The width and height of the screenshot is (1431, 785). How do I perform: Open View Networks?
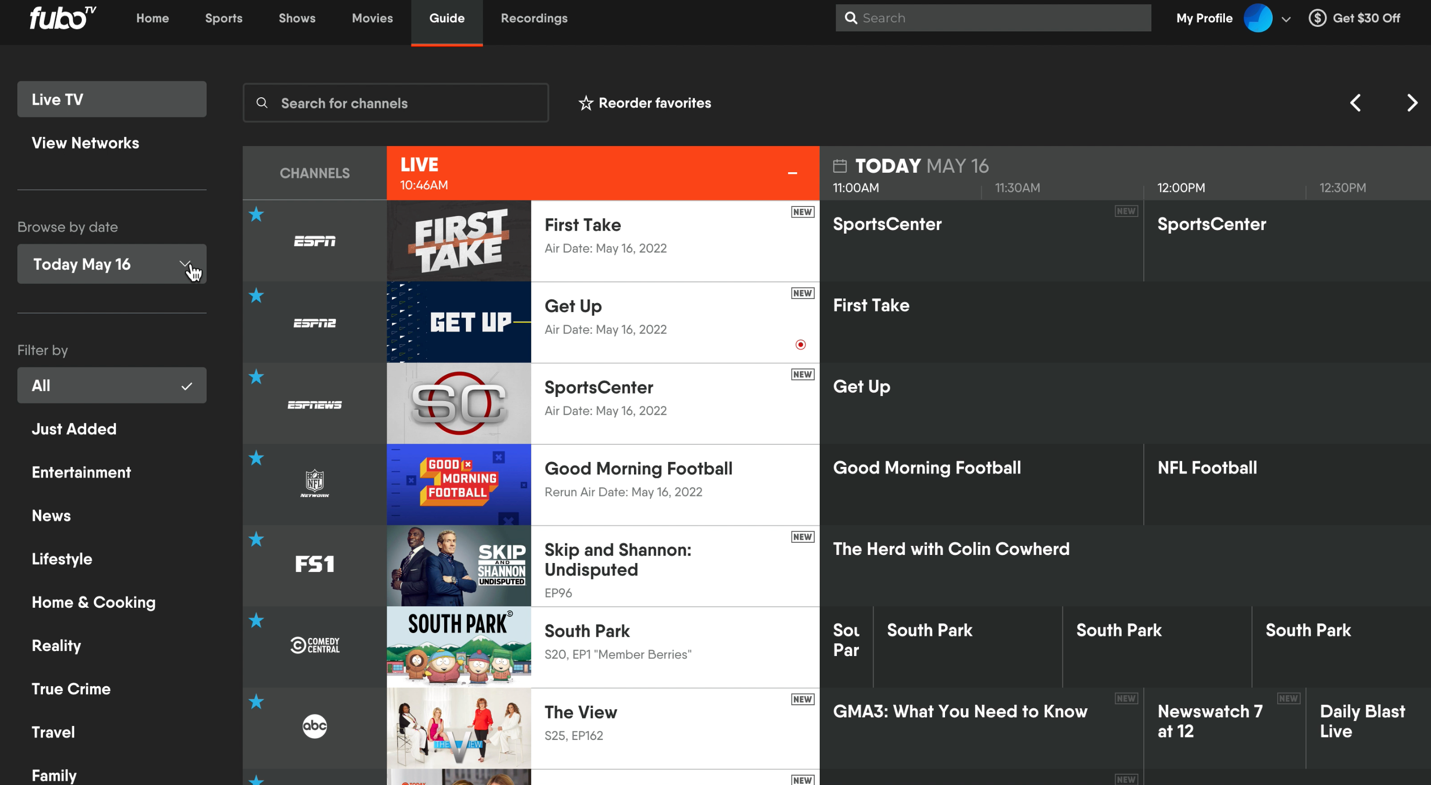[x=85, y=143]
